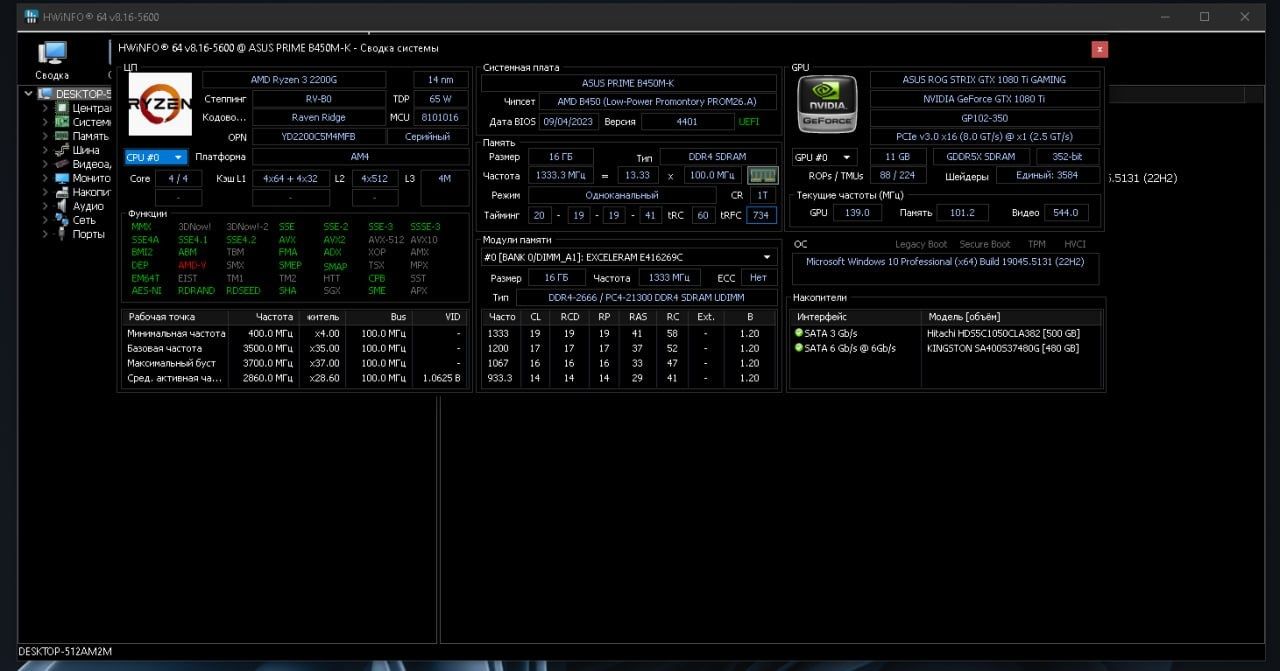Click the TPM indicator
Viewport: 1280px width, 671px height.
pyautogui.click(x=1037, y=244)
